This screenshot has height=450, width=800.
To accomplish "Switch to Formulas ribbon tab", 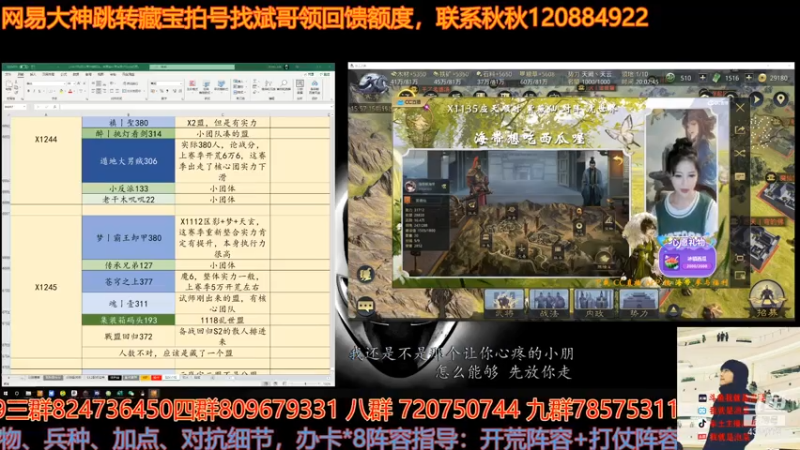I will click(64, 74).
